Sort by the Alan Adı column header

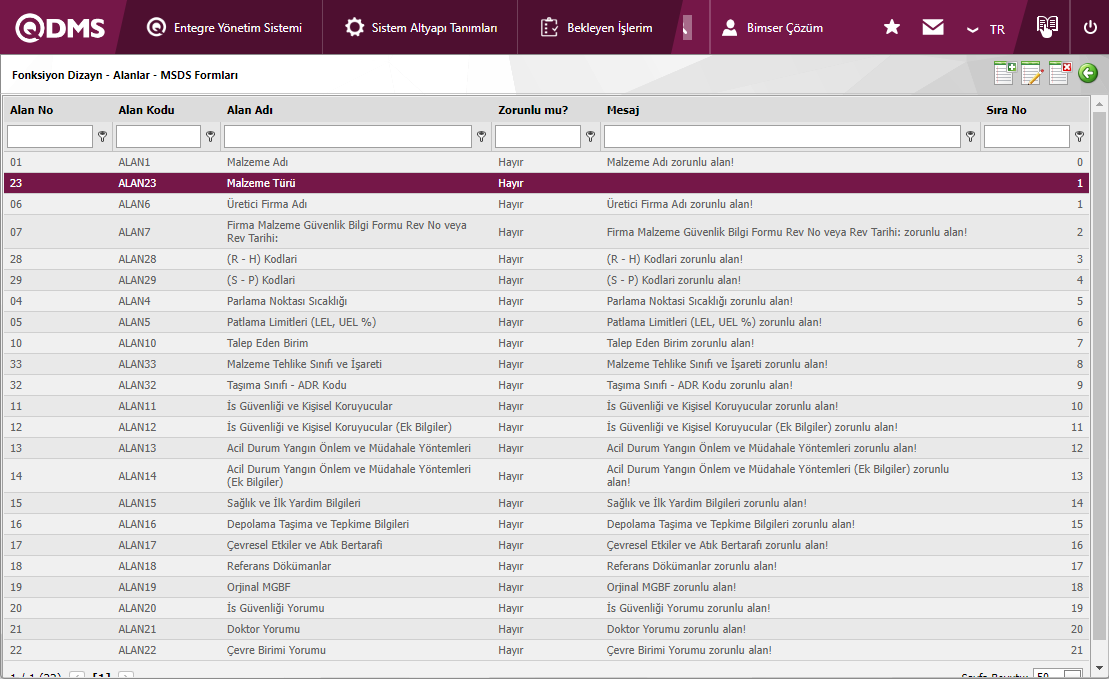click(x=250, y=110)
